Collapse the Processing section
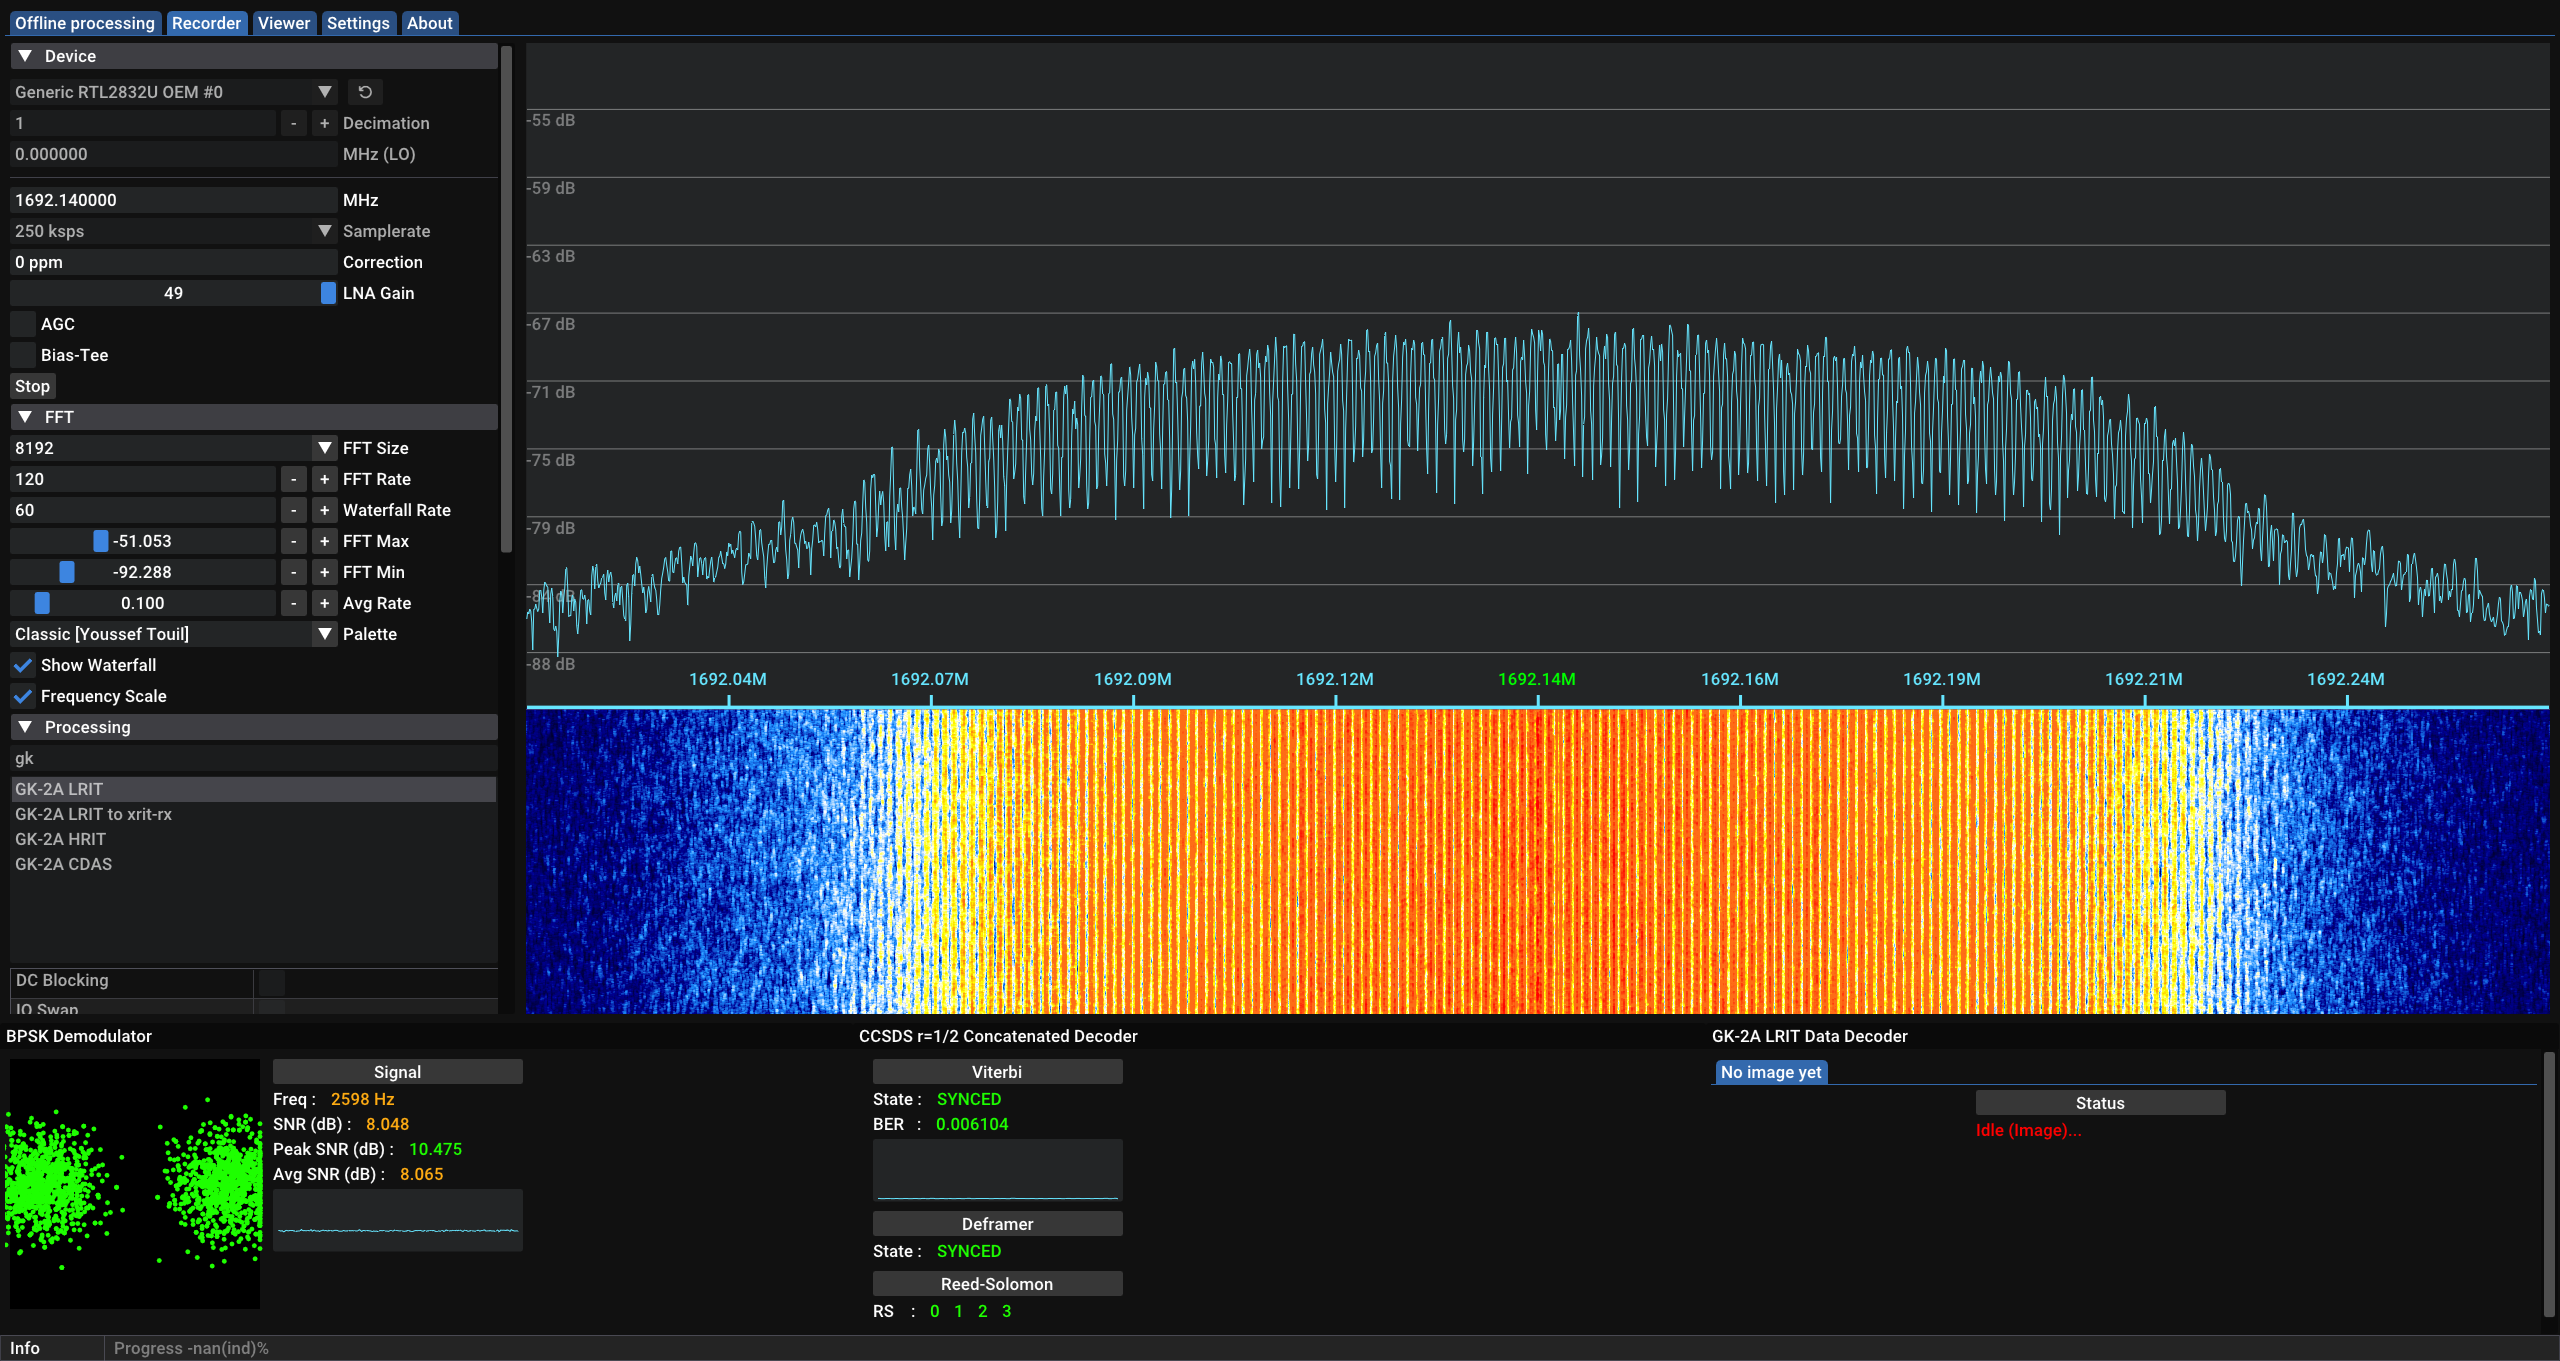This screenshot has height=1361, width=2560. click(x=26, y=727)
